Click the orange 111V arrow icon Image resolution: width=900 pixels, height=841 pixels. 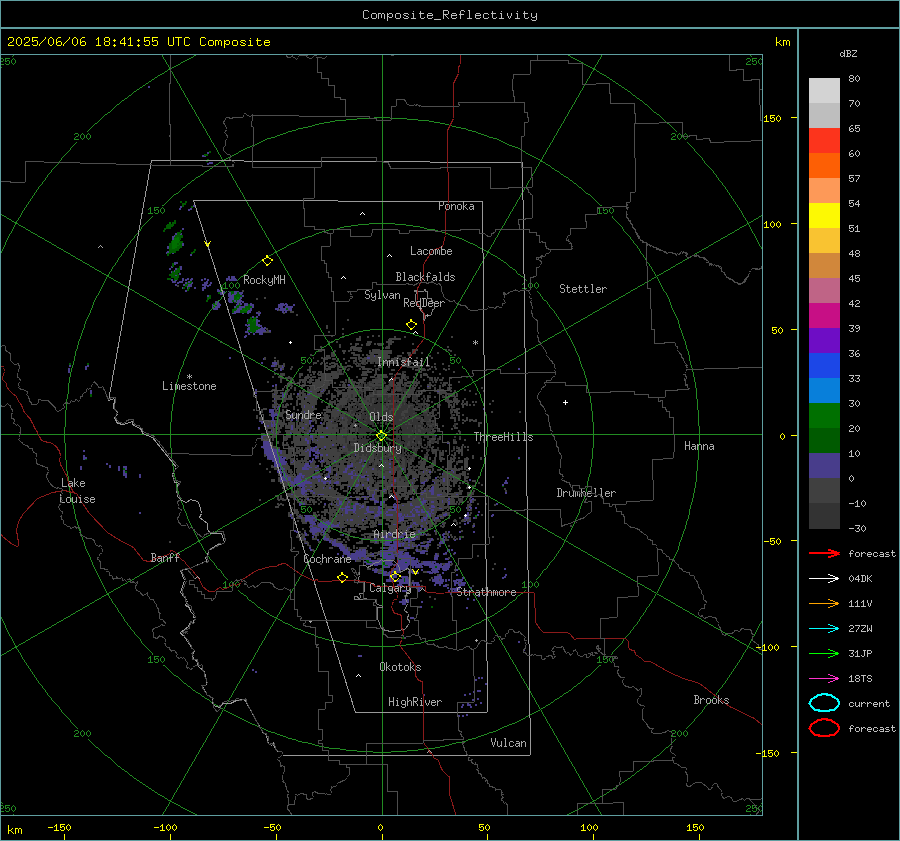click(x=824, y=603)
